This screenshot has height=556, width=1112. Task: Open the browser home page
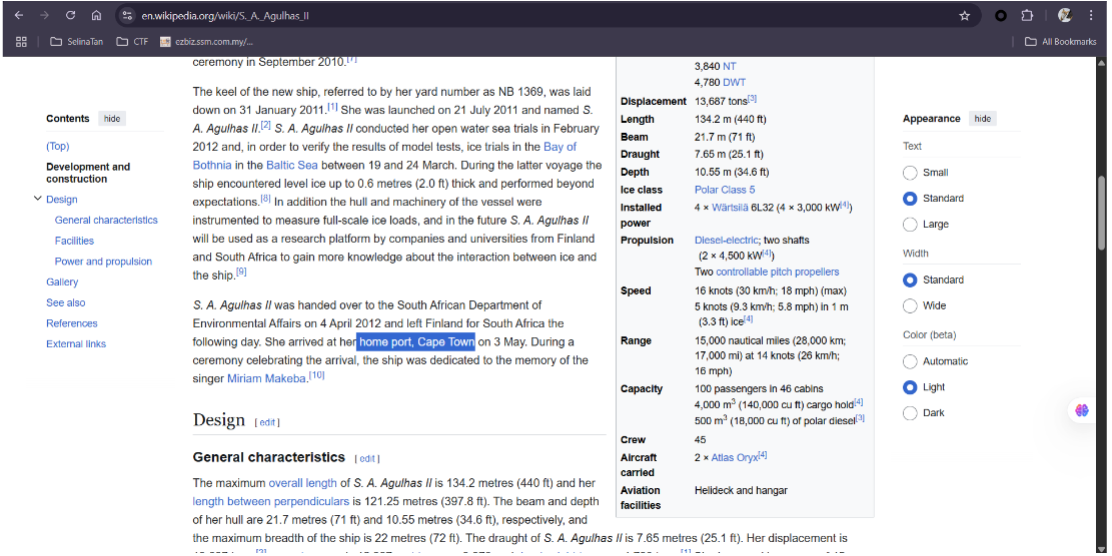click(96, 15)
